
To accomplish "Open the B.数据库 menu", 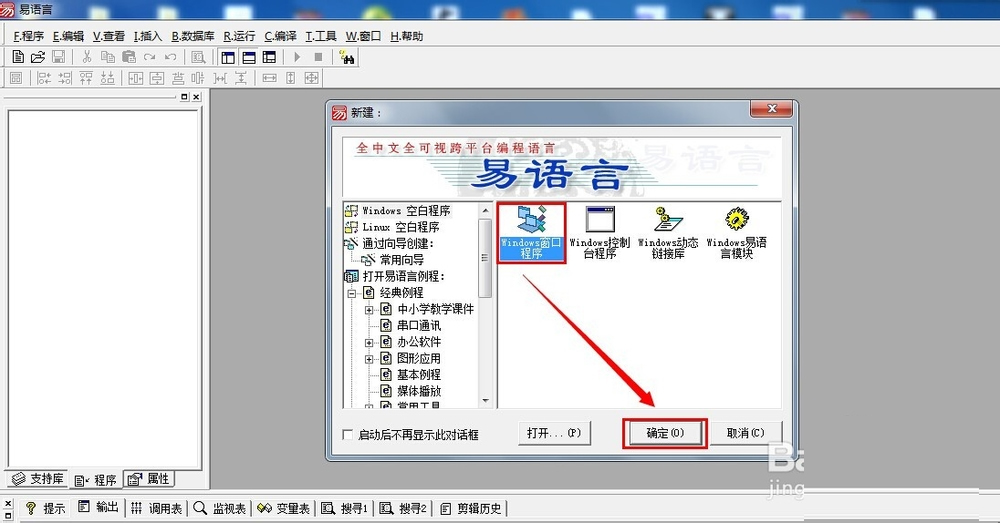I will point(193,36).
